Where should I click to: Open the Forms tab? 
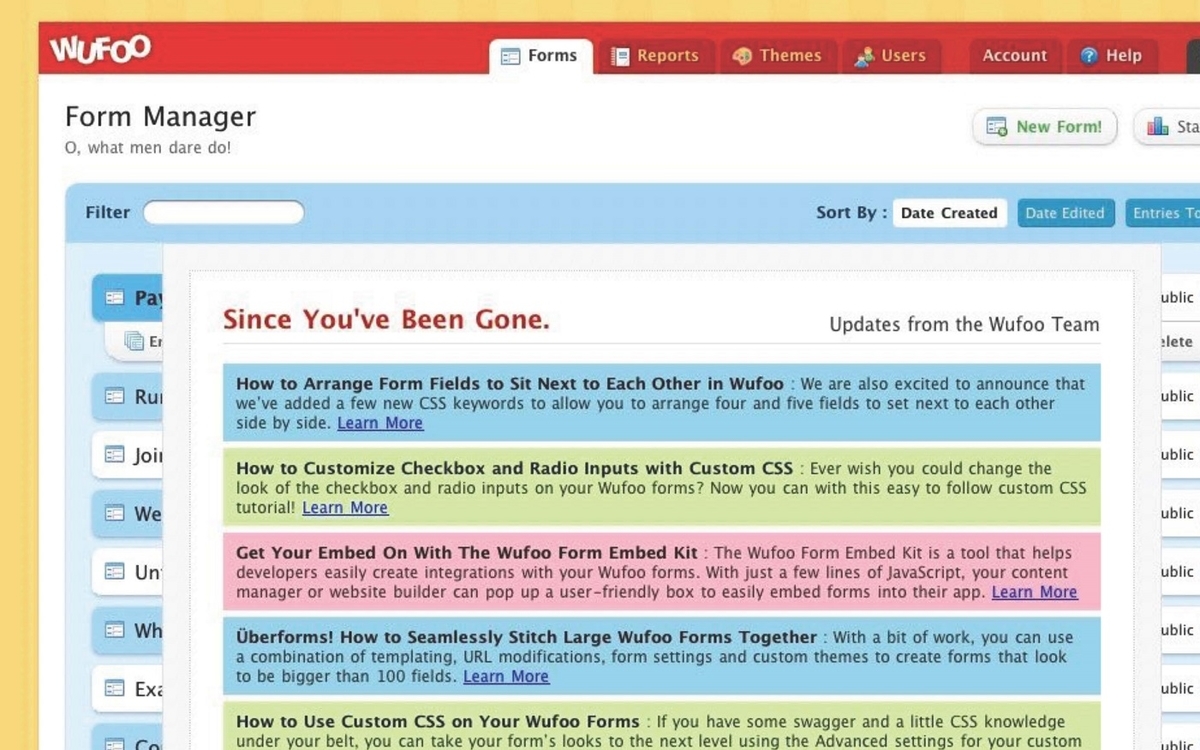pyautogui.click(x=540, y=56)
